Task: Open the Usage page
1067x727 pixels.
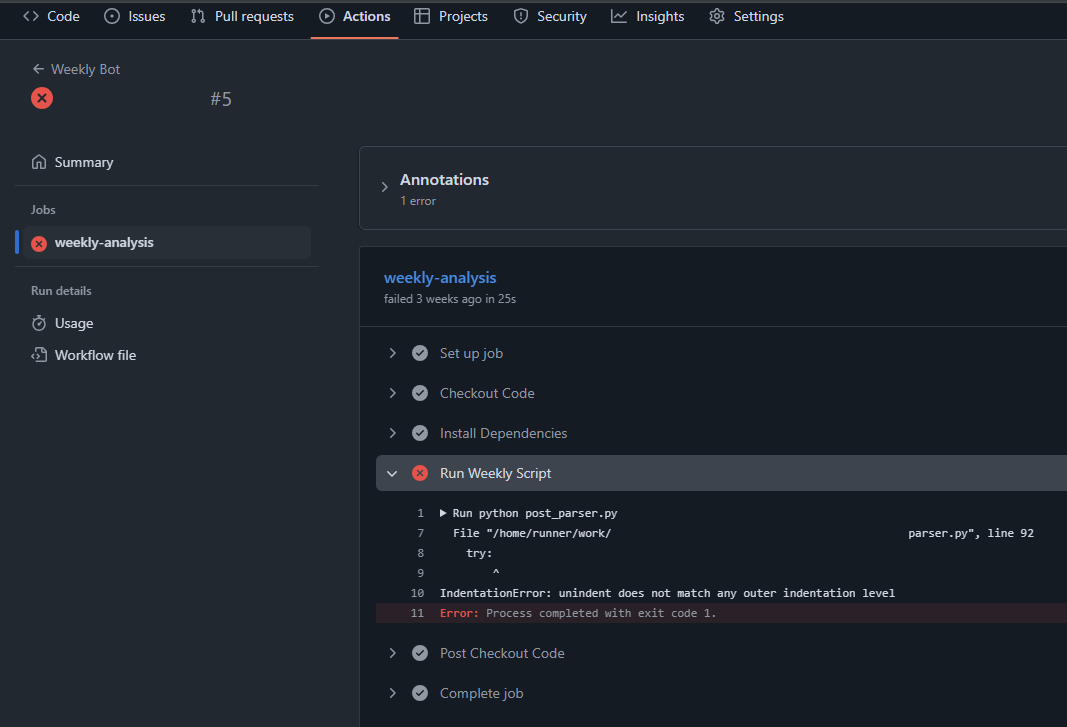Action: coord(72,323)
